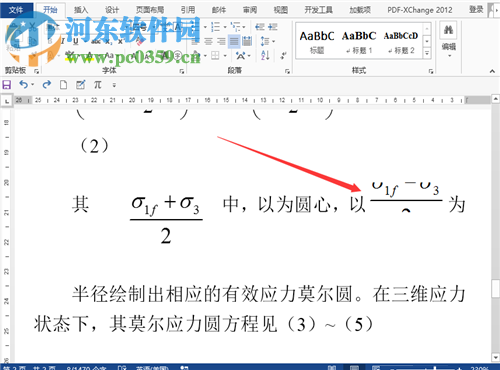Redo the last undone action

47,85
